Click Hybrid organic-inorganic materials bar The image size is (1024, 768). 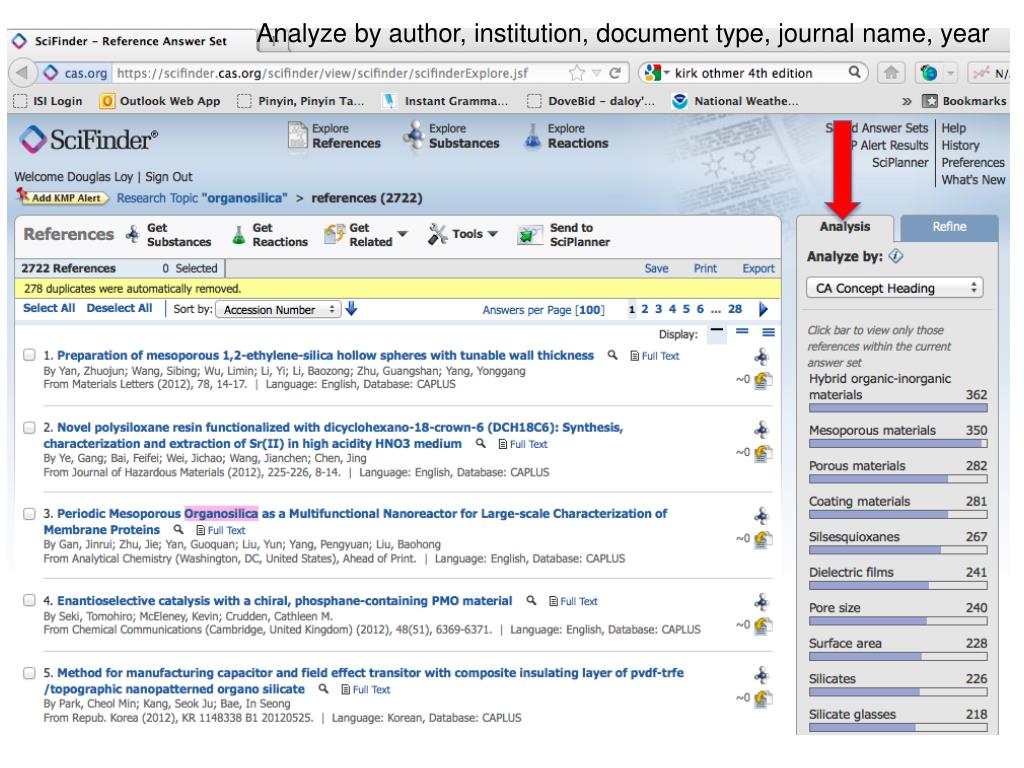898,408
